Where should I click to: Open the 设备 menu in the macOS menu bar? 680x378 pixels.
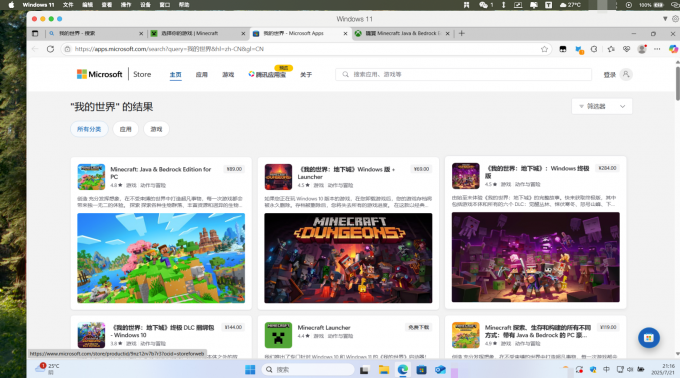145,5
